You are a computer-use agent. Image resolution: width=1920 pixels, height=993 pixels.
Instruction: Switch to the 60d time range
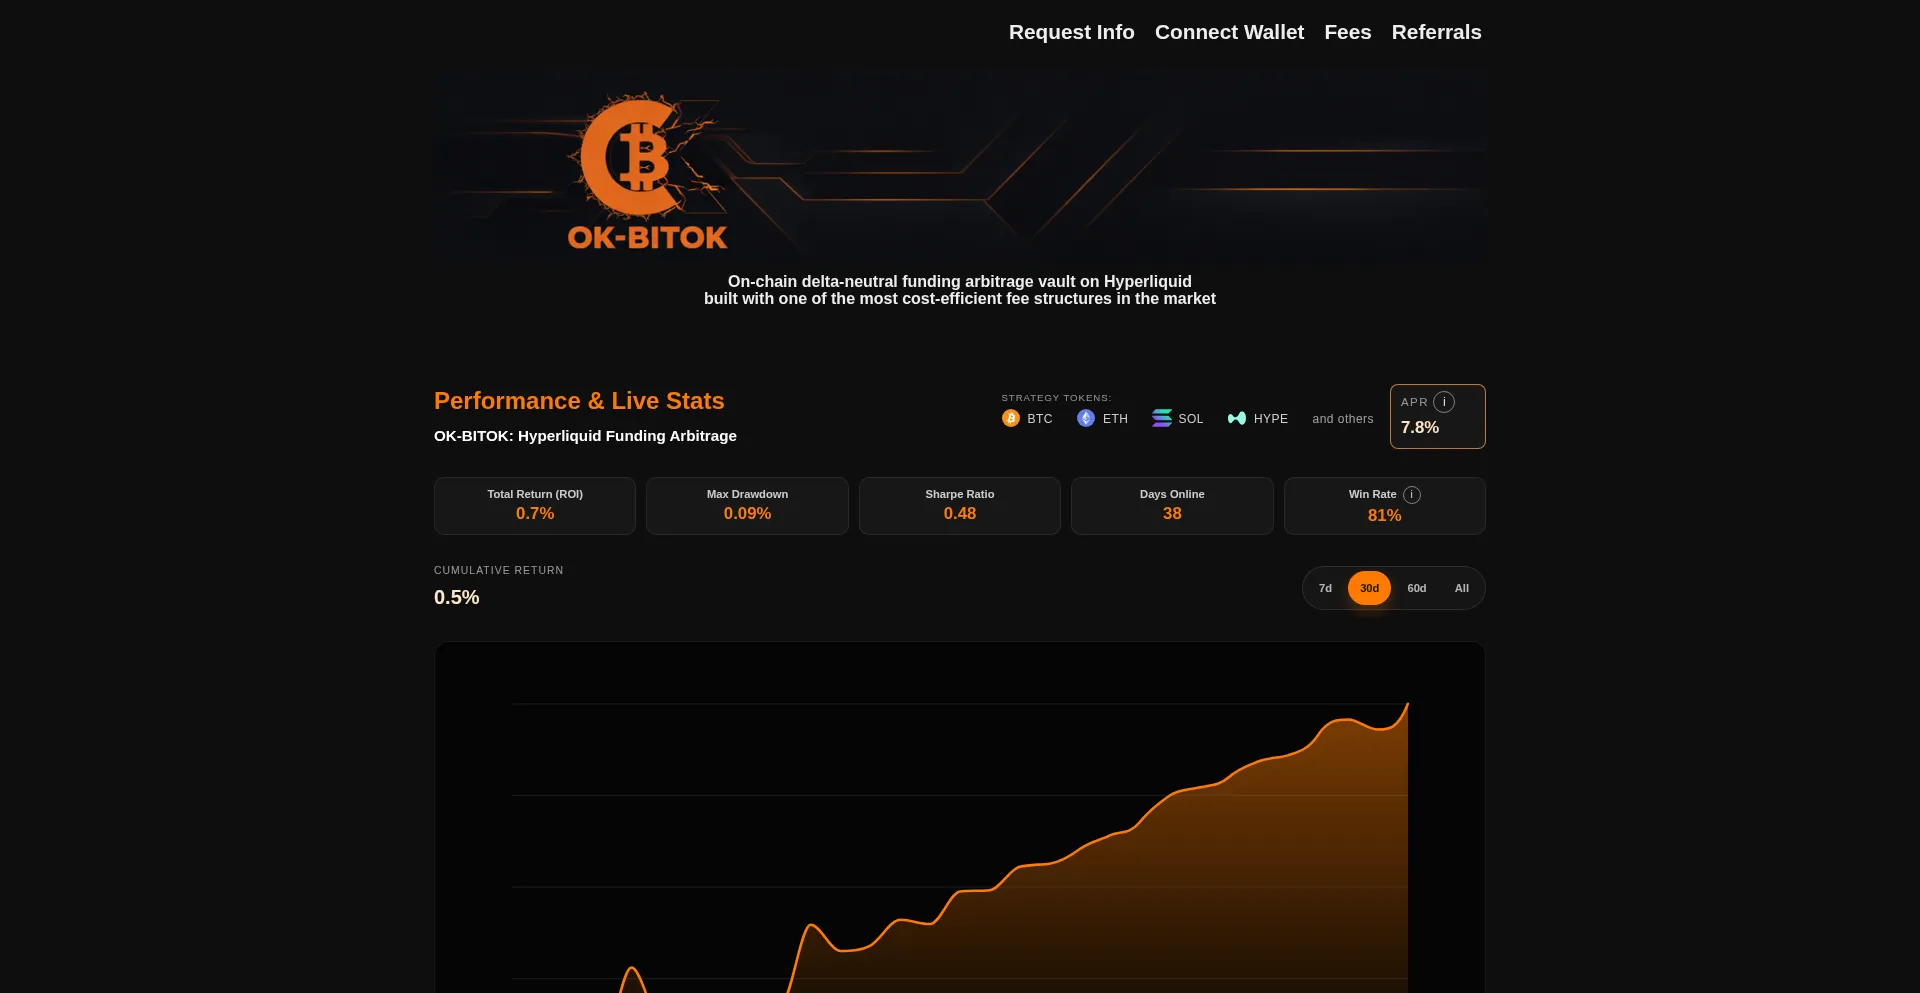tap(1416, 588)
